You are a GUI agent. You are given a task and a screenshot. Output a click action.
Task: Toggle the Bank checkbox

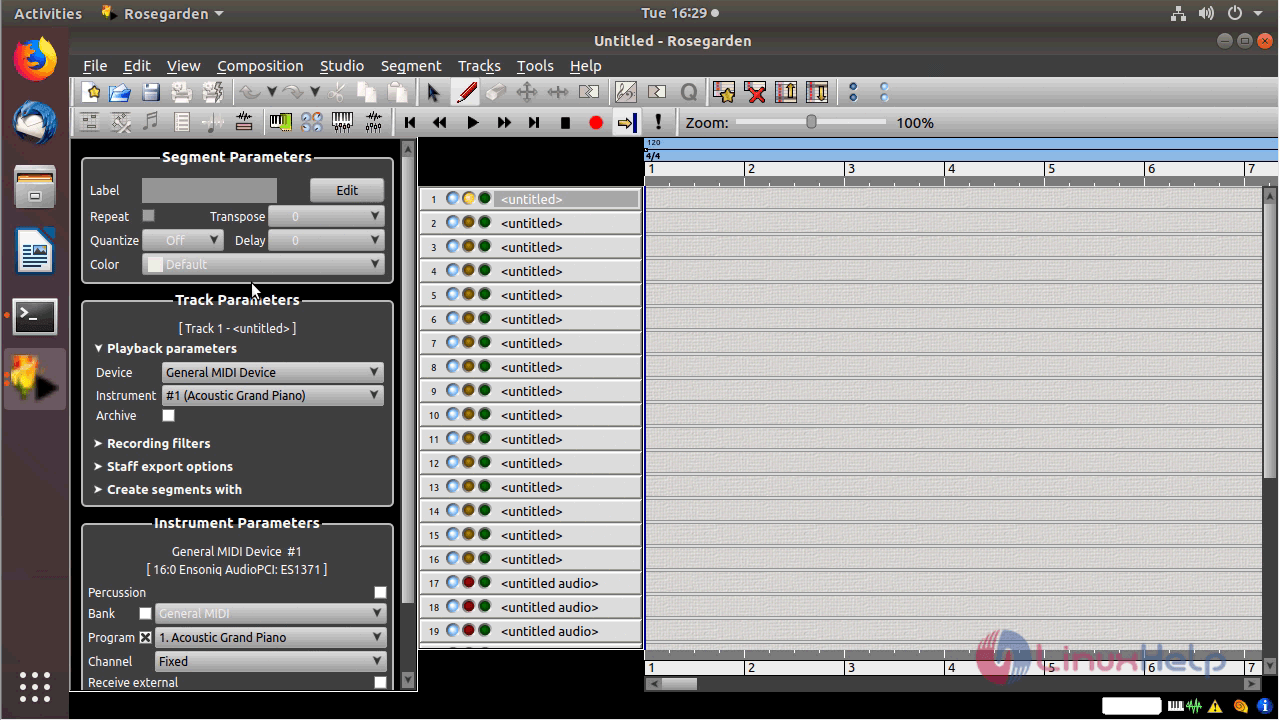pyautogui.click(x=145, y=613)
